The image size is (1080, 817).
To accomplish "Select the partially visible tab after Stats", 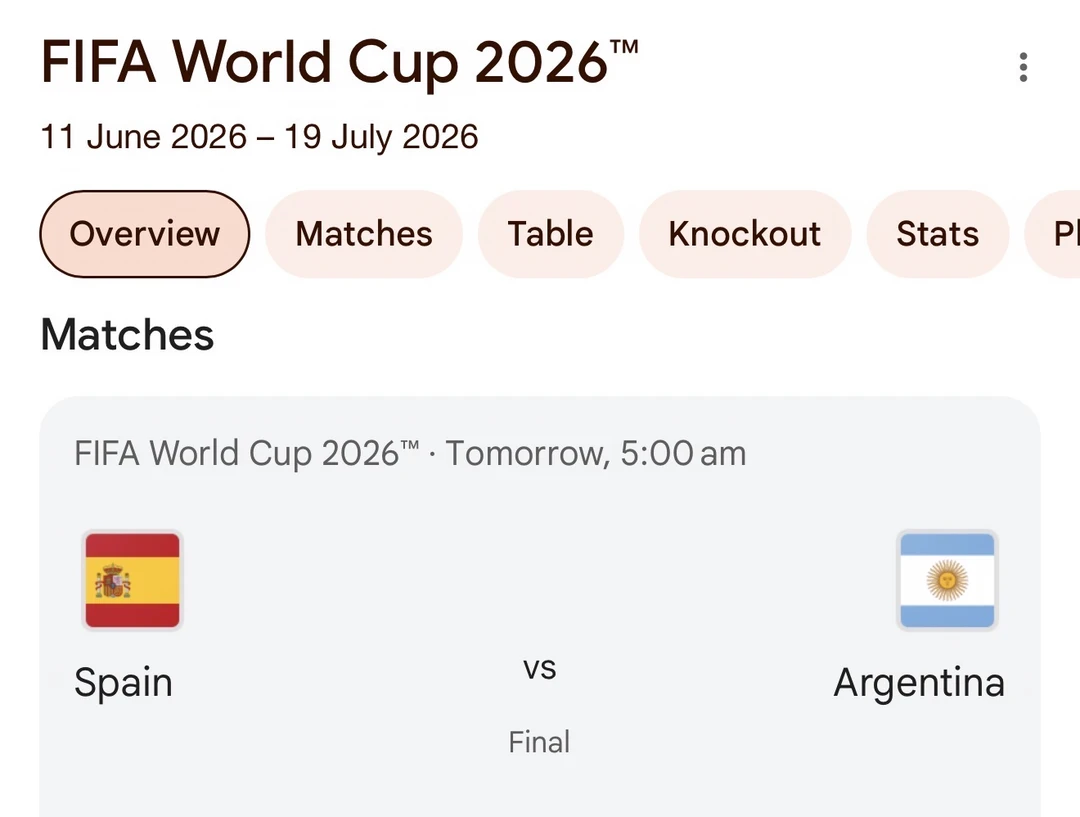I will [x=1054, y=234].
